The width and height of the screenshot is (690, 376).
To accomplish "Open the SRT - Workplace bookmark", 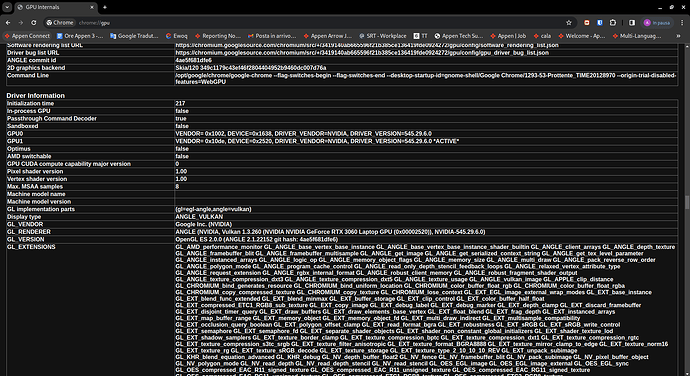I will tap(383, 36).
